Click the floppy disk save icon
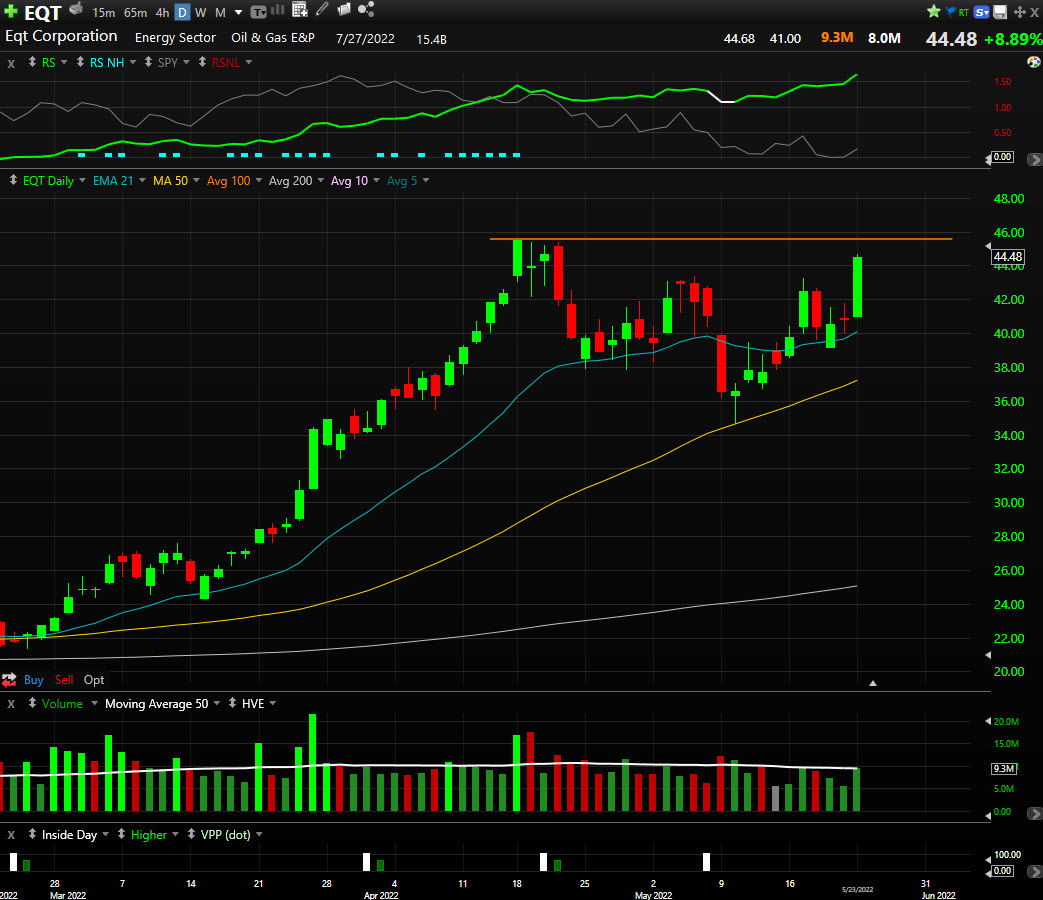The height and width of the screenshot is (900, 1043). point(1000,12)
